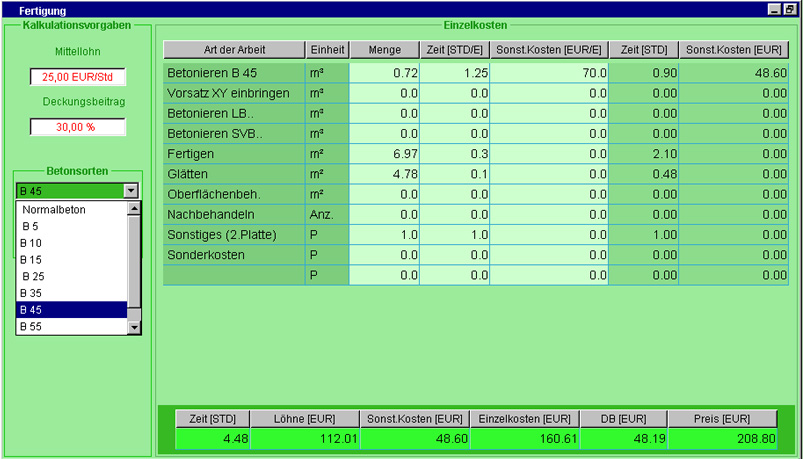
Task: Click the Art der Arbeit column header
Action: coord(234,50)
